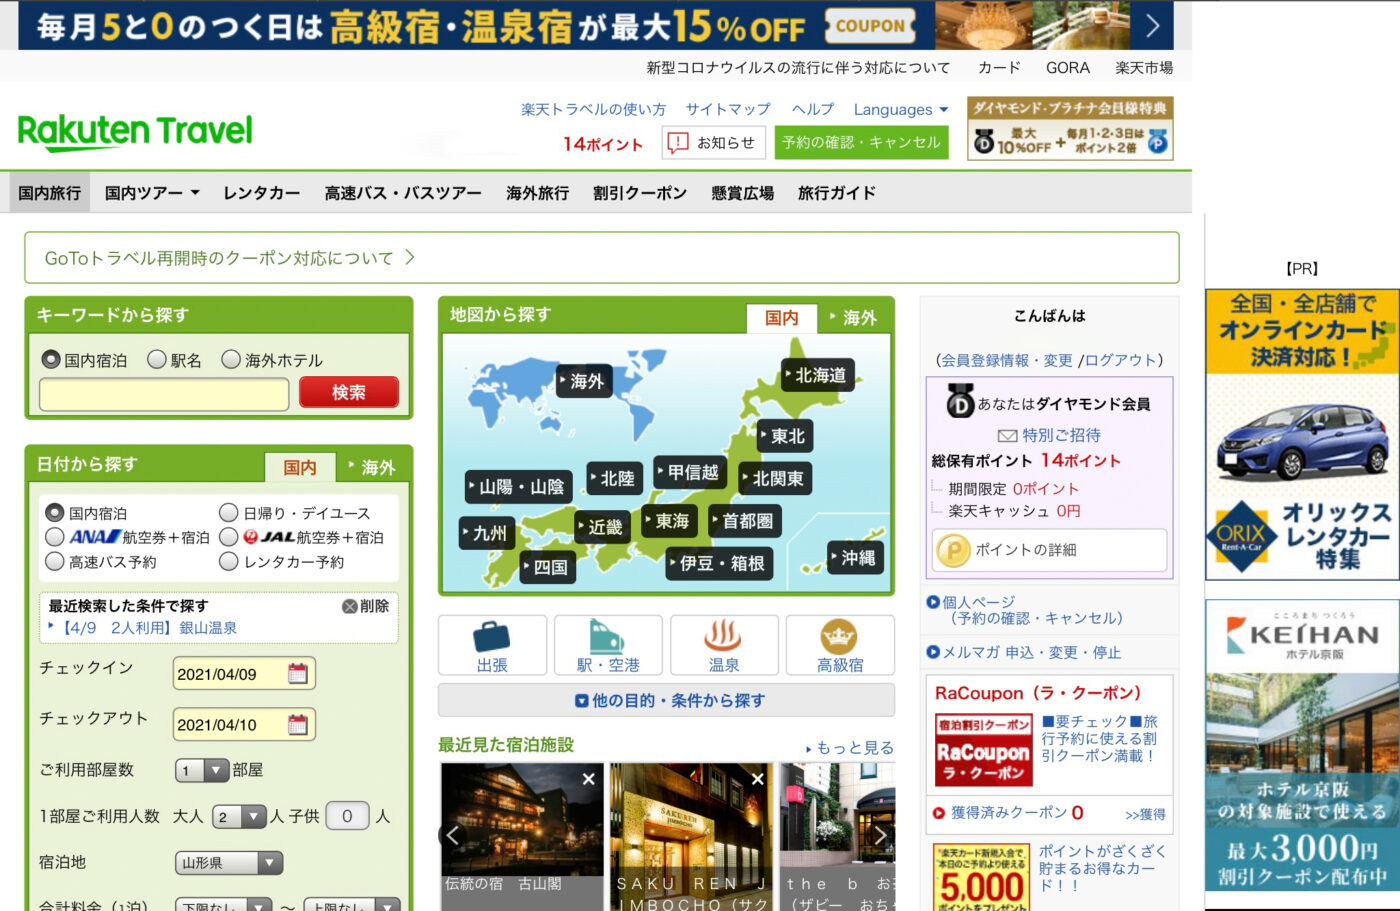Click the diamond member medal icon
The image size is (1400, 911).
coord(960,400)
